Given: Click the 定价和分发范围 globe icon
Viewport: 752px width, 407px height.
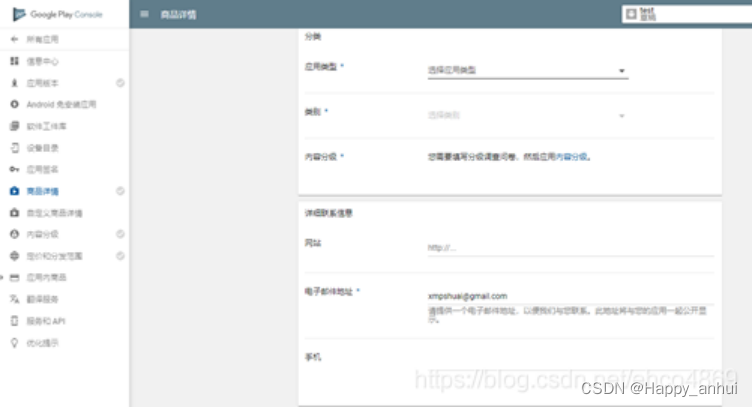Looking at the screenshot, I should click(x=14, y=256).
